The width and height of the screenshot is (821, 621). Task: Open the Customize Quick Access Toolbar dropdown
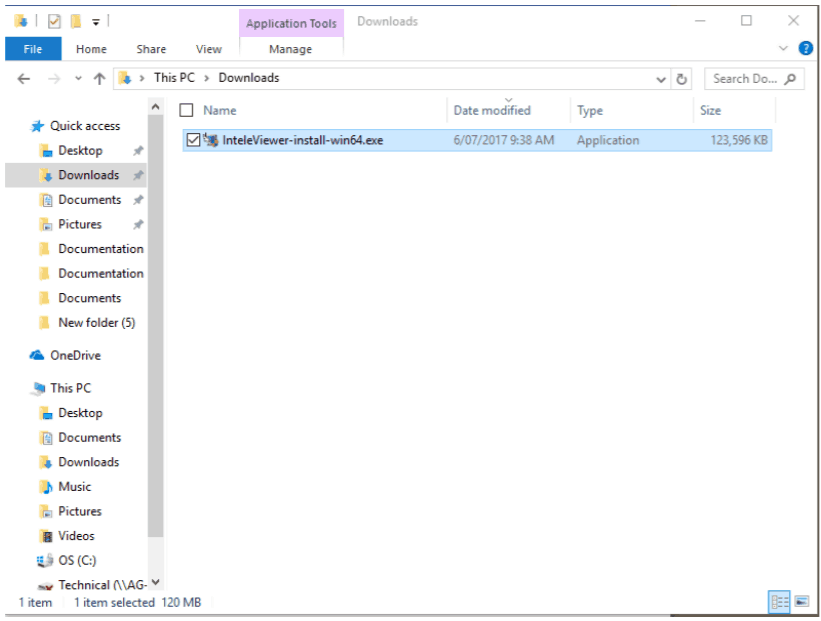[x=96, y=22]
